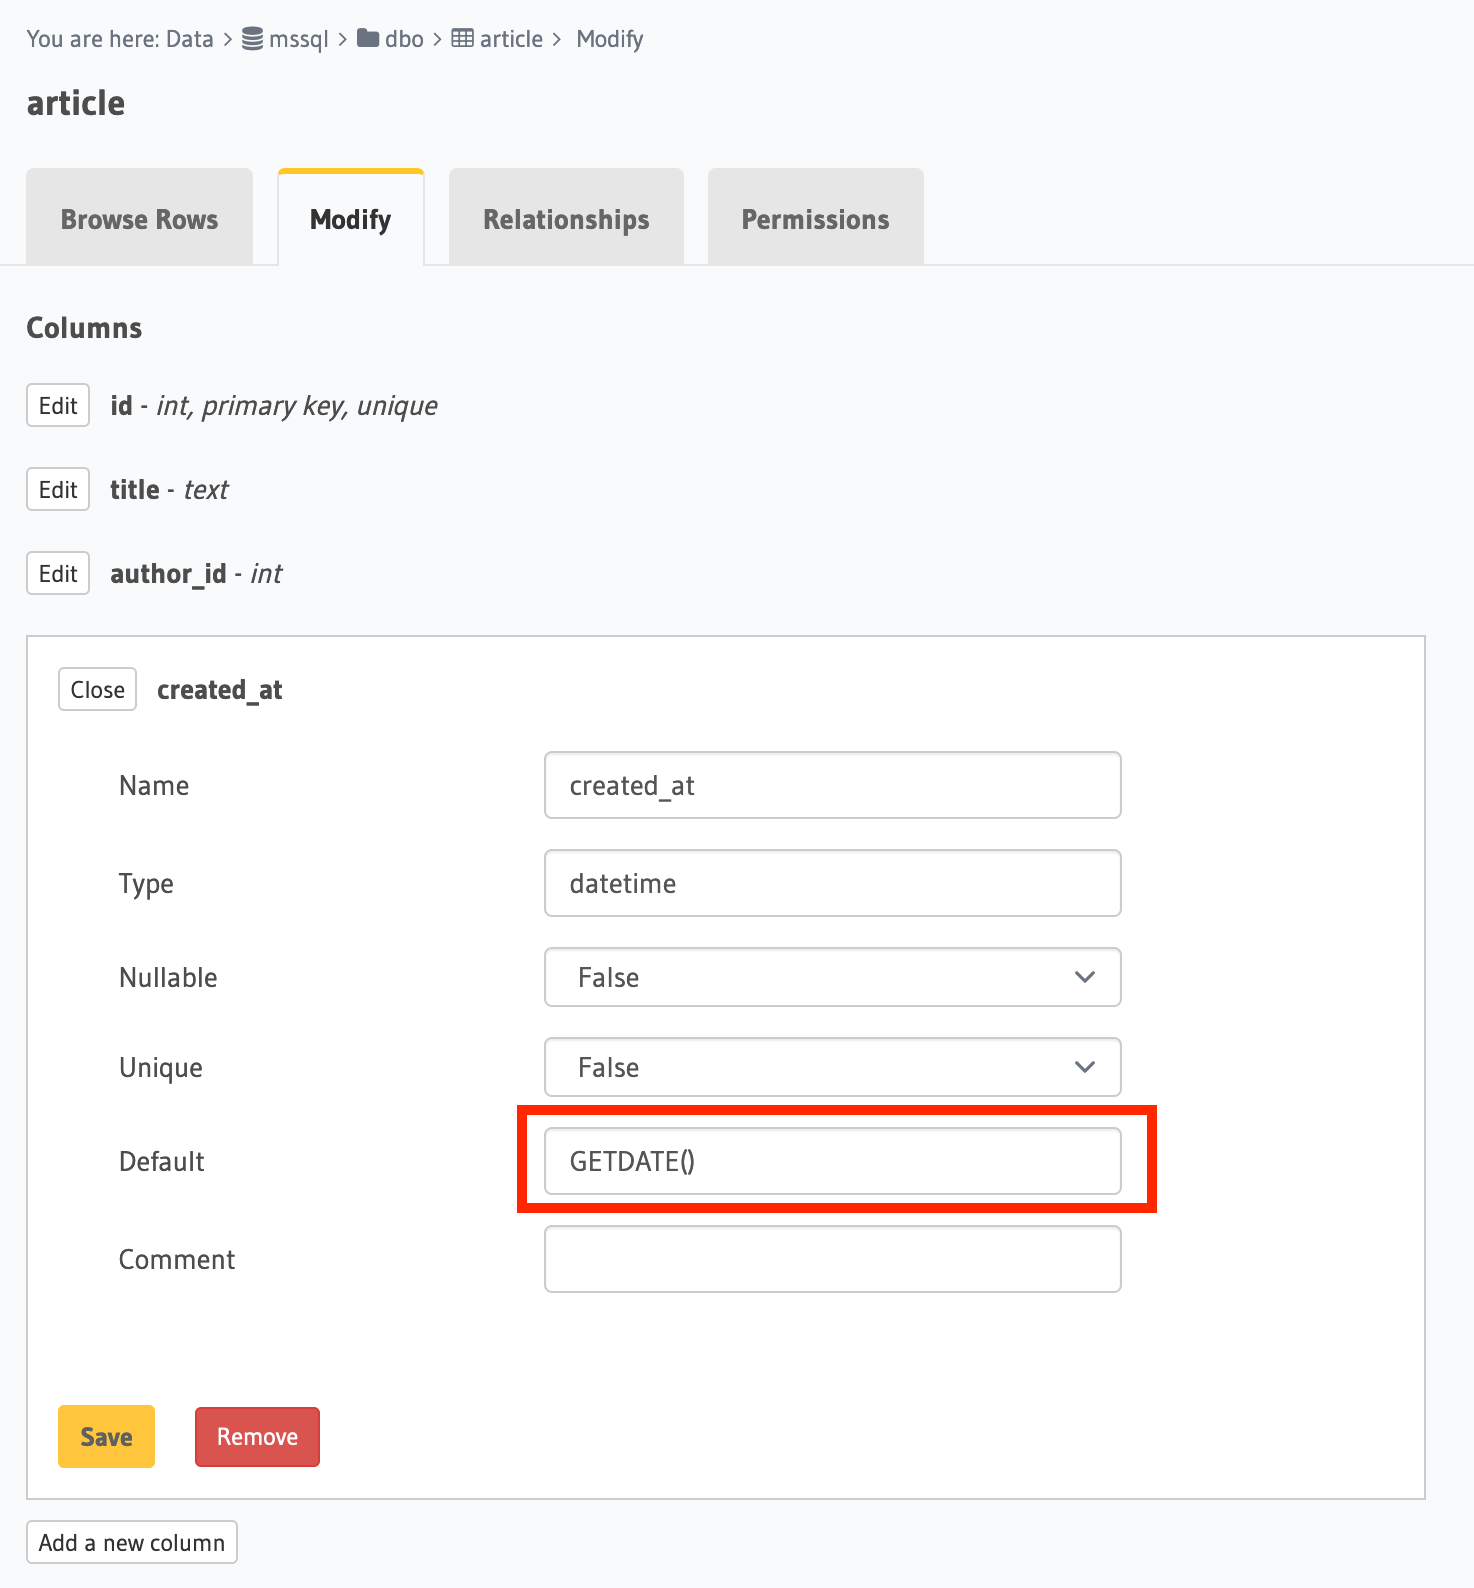Switch to the Browse Rows tab
This screenshot has height=1588, width=1474.
click(x=139, y=219)
